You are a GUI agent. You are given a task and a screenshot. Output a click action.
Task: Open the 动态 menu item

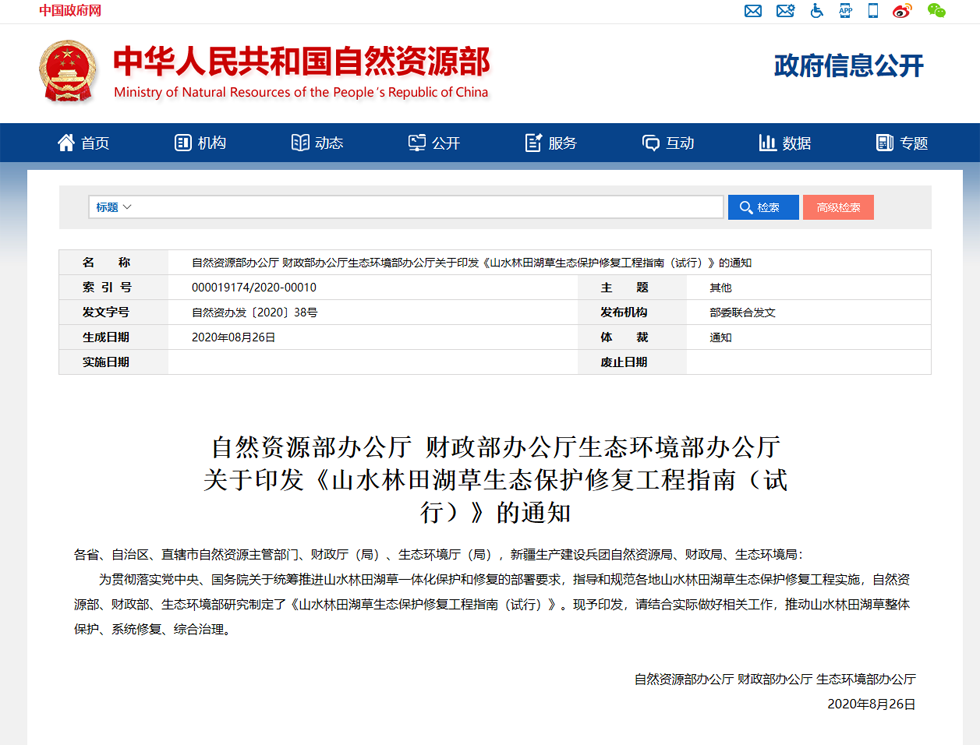pyautogui.click(x=329, y=143)
